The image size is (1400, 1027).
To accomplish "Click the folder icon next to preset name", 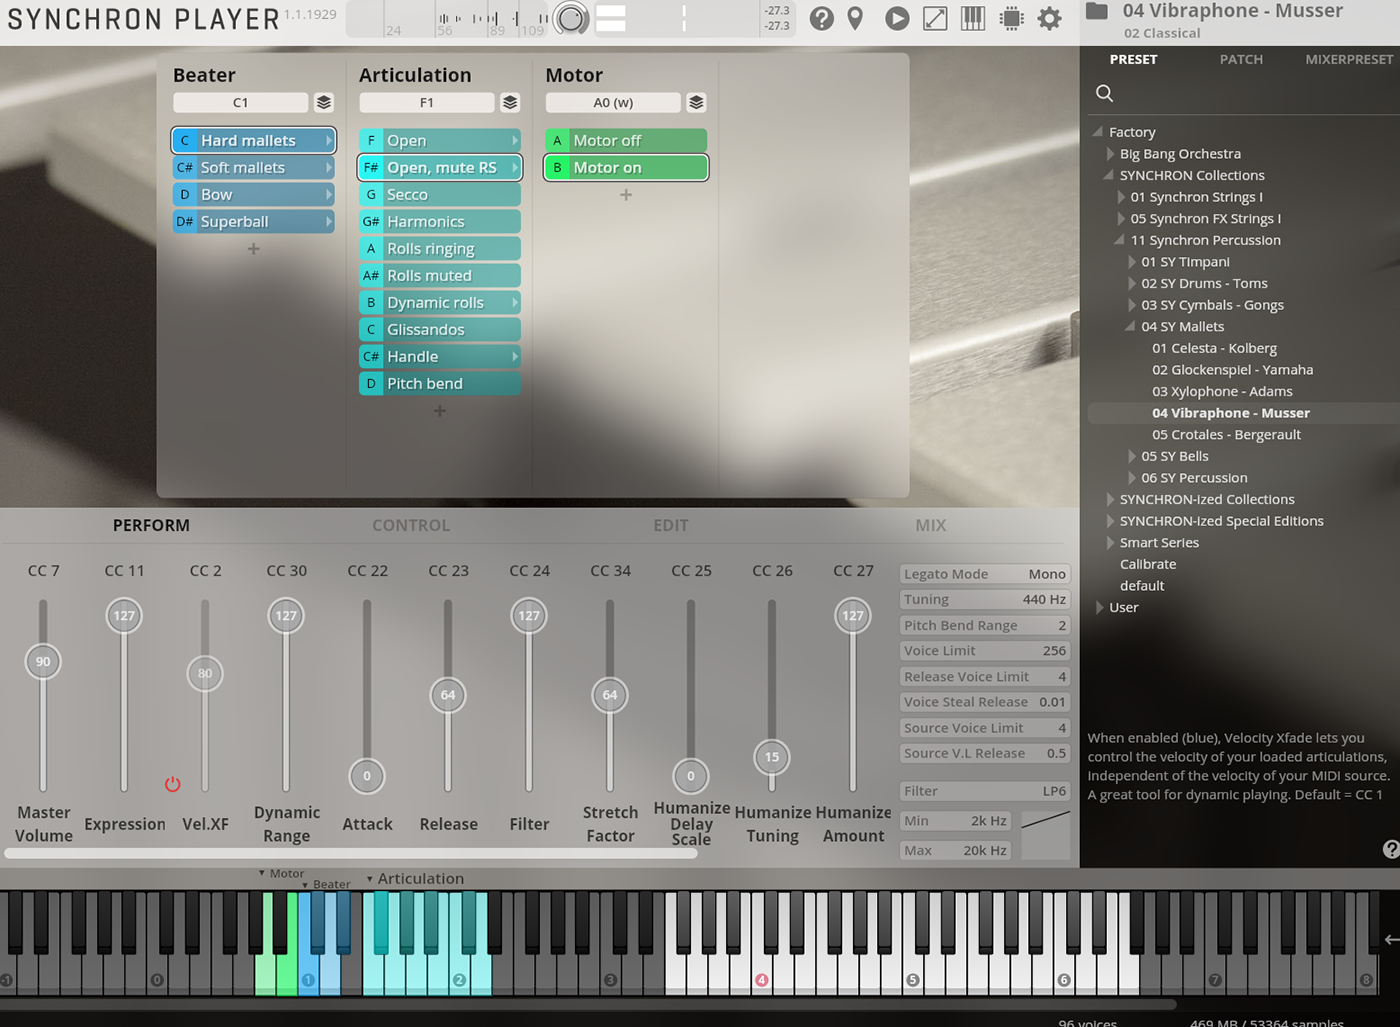I will tap(1096, 12).
